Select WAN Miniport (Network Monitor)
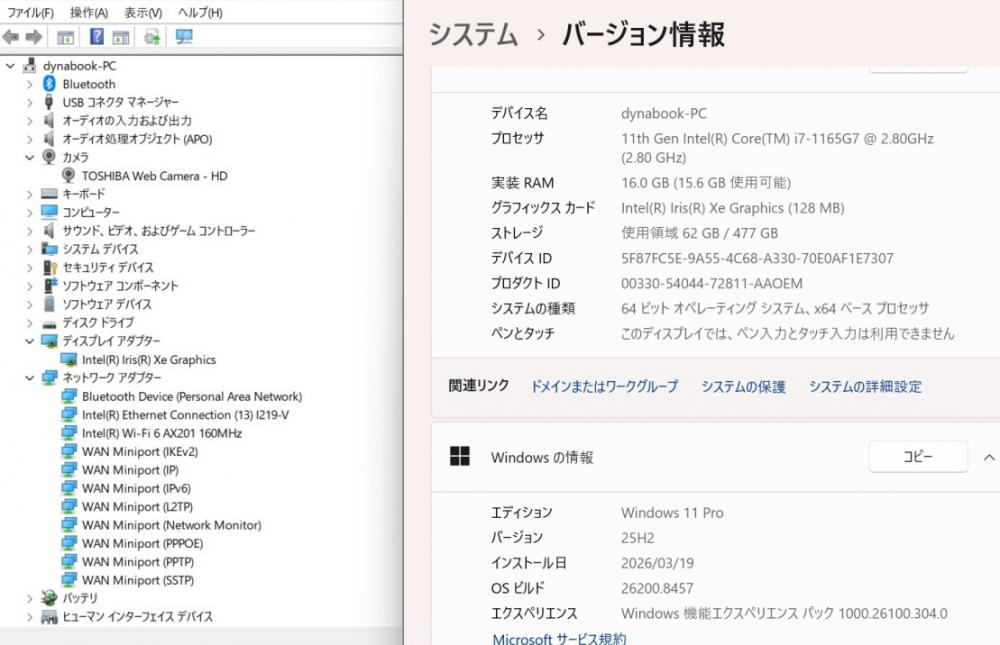 tap(172, 525)
